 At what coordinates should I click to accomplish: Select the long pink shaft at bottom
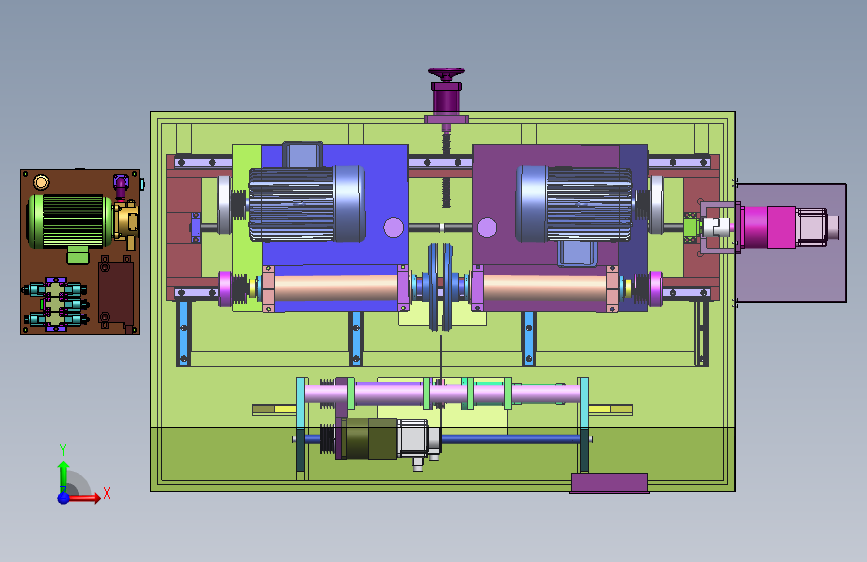coord(442,394)
